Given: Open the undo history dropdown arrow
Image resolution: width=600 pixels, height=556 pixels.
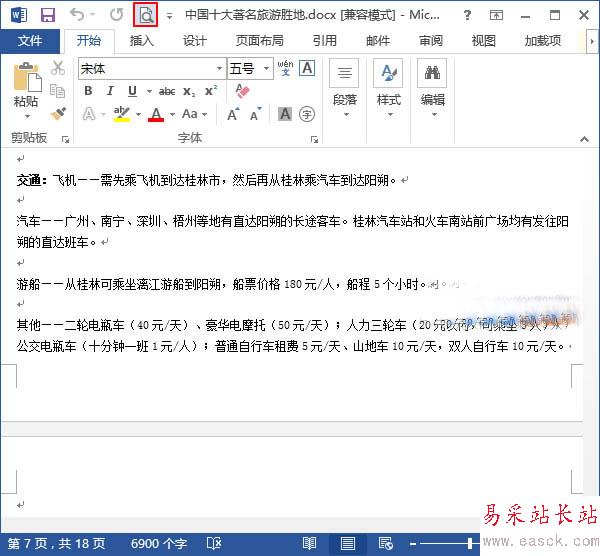Looking at the screenshot, I should tap(93, 15).
